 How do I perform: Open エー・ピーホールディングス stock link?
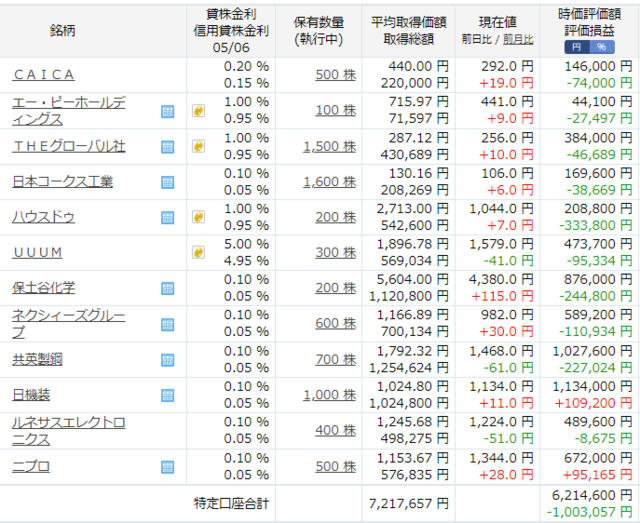coord(69,111)
